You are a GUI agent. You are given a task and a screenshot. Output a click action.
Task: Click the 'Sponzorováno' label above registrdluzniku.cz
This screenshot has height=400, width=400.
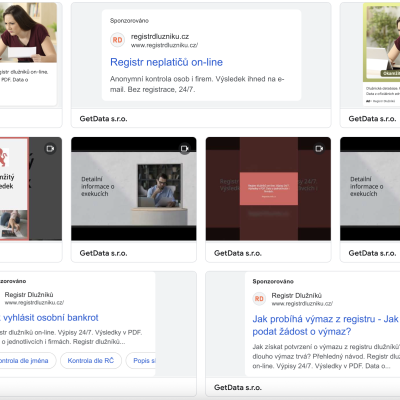click(x=129, y=21)
